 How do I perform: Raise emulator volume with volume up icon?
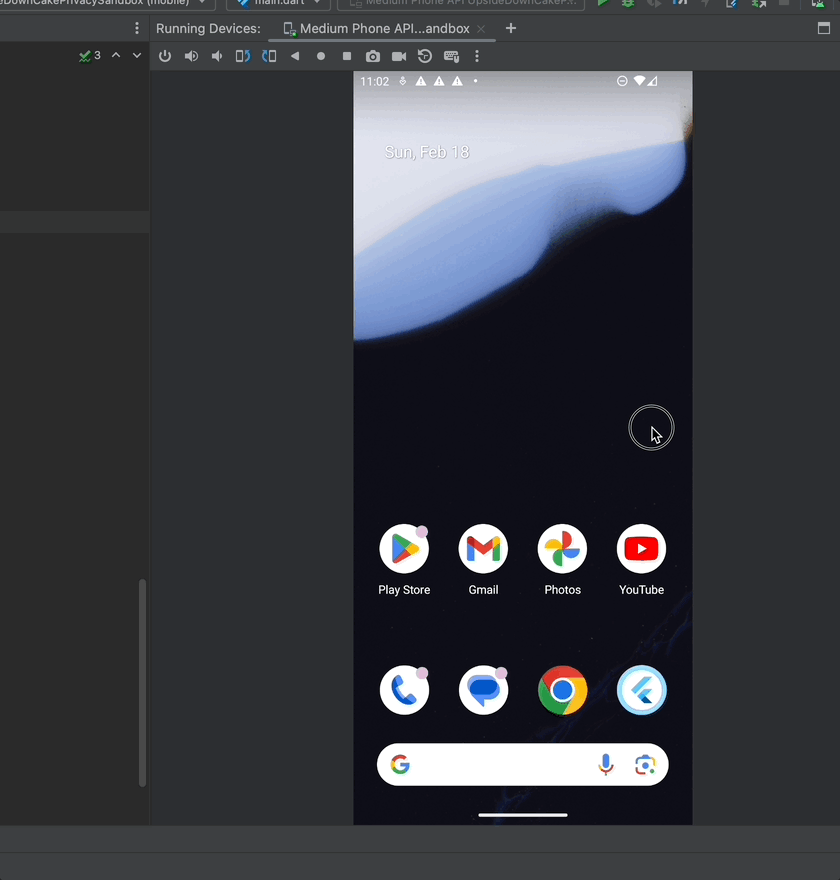[191, 56]
